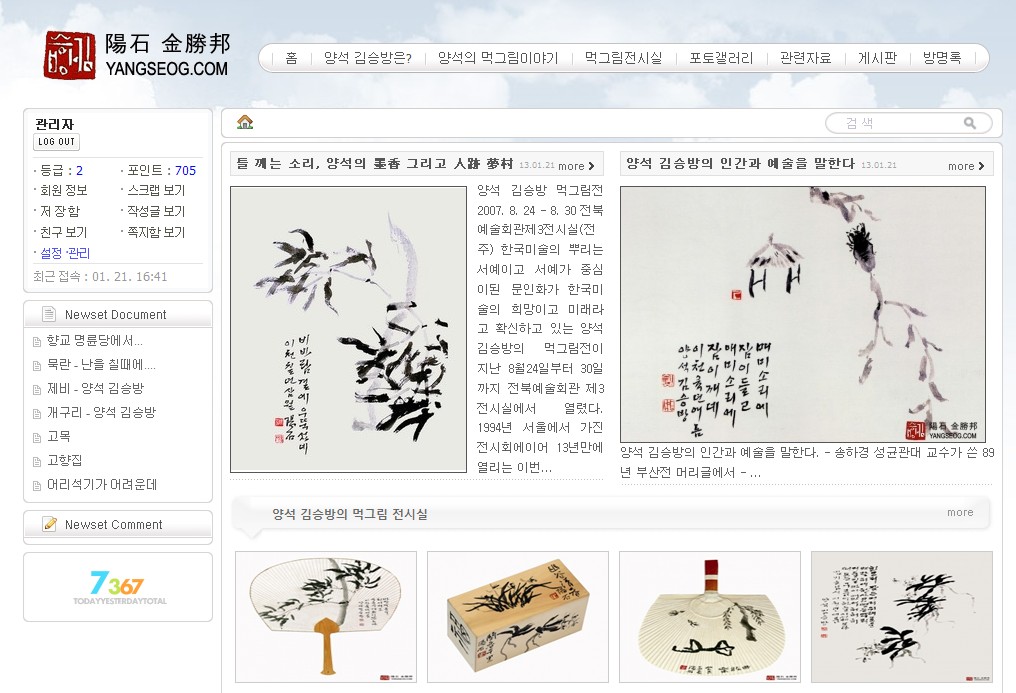Open the 게시판 menu

click(877, 58)
